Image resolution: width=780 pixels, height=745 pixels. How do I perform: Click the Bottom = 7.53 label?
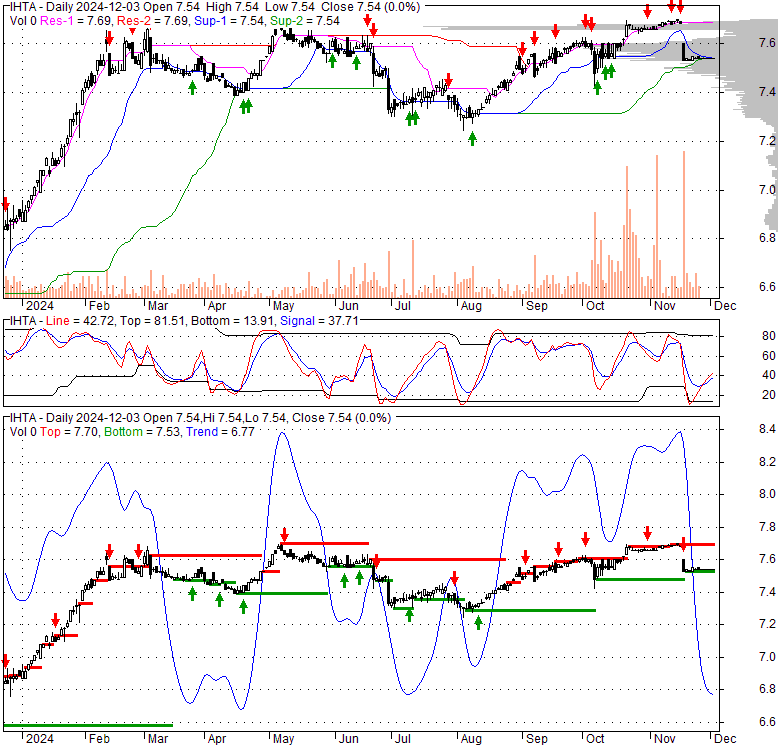(142, 432)
